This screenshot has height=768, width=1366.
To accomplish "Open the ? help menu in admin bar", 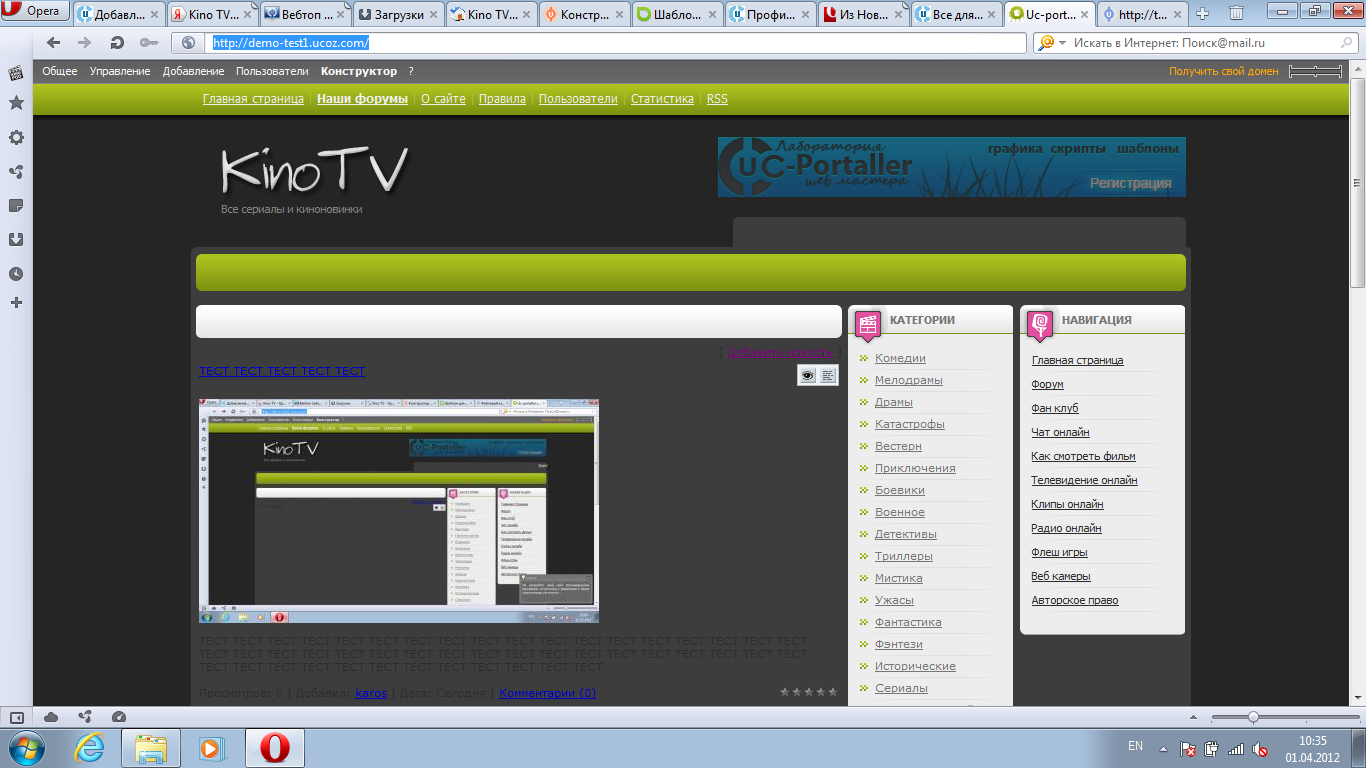I will [x=411, y=71].
